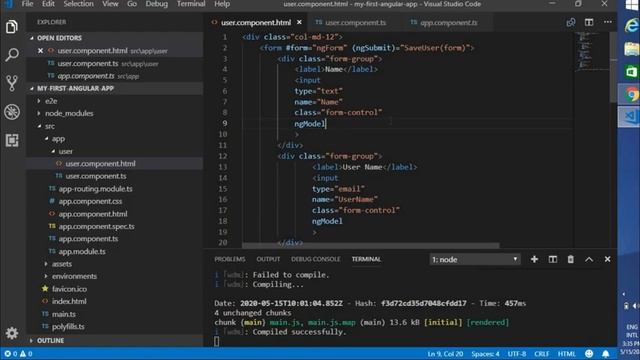This screenshot has width=640, height=360.
Task: Switch to the Debug Console tab
Action: 316,259
